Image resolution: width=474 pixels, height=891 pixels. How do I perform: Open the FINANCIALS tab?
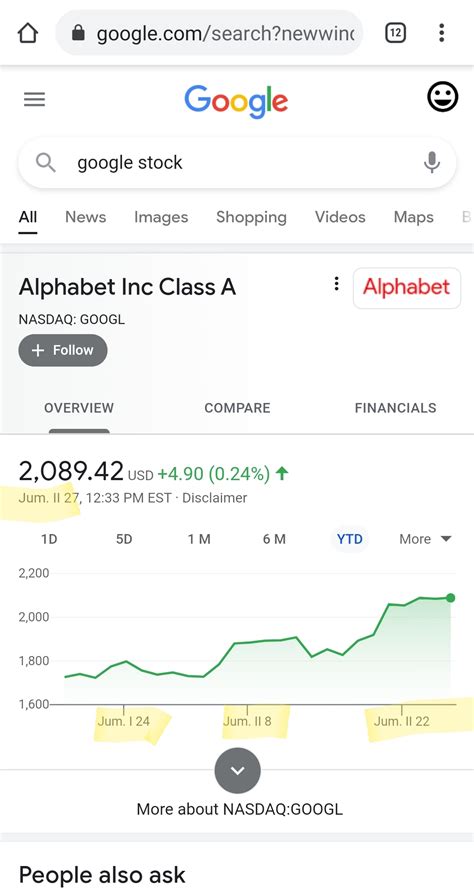coord(396,407)
